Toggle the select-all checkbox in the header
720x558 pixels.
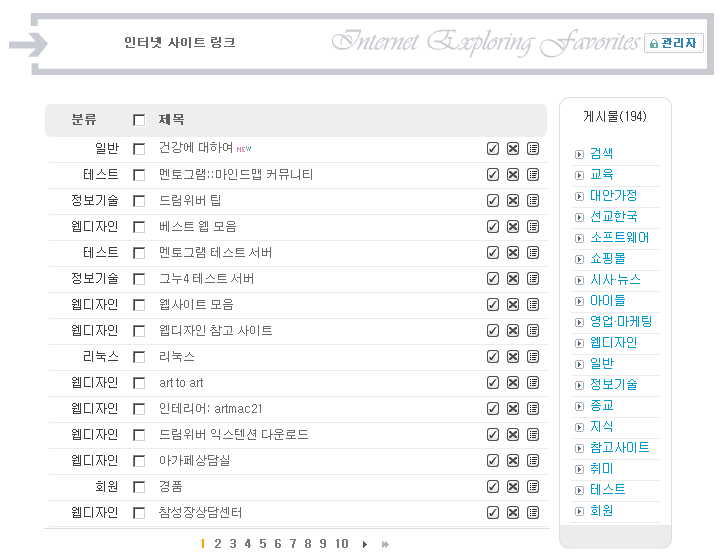(139, 120)
